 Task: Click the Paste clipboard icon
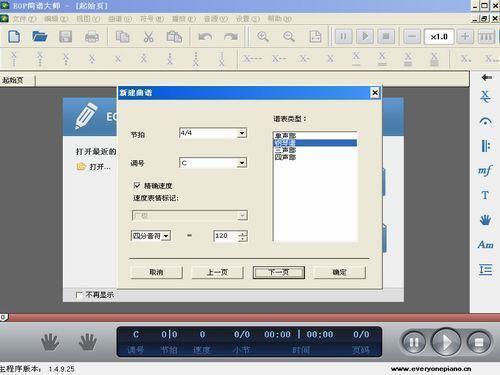click(x=174, y=36)
